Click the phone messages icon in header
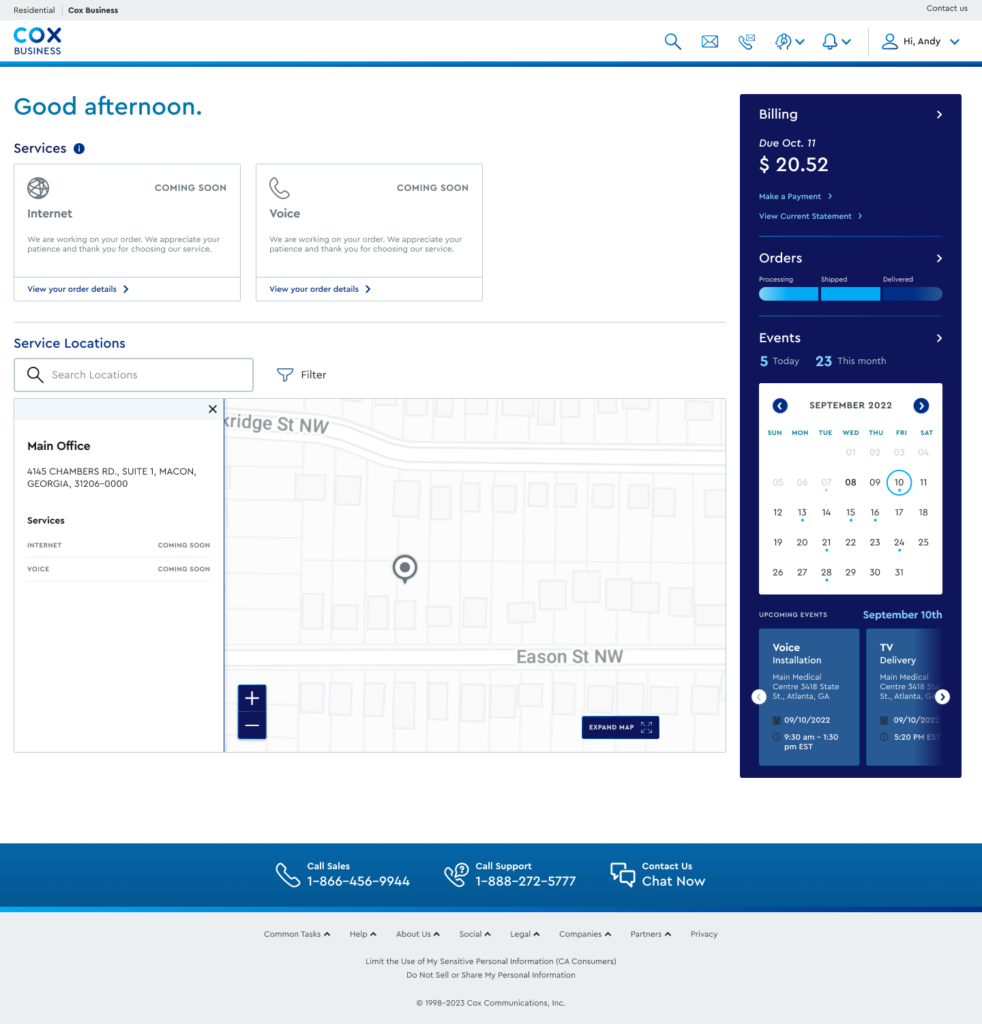 (x=746, y=42)
